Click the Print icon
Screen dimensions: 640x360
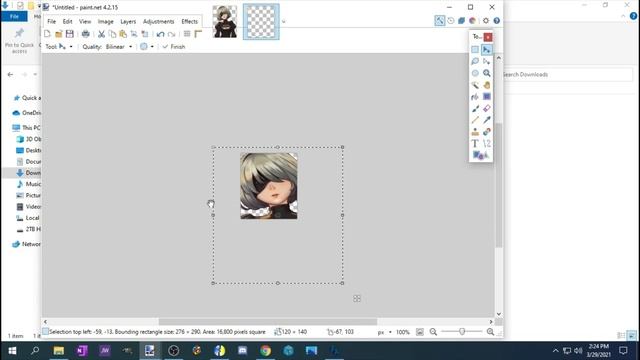click(86, 34)
